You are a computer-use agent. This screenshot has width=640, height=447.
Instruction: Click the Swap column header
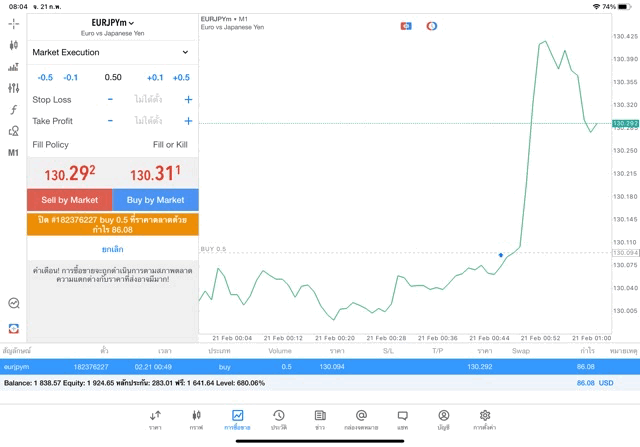tap(521, 351)
